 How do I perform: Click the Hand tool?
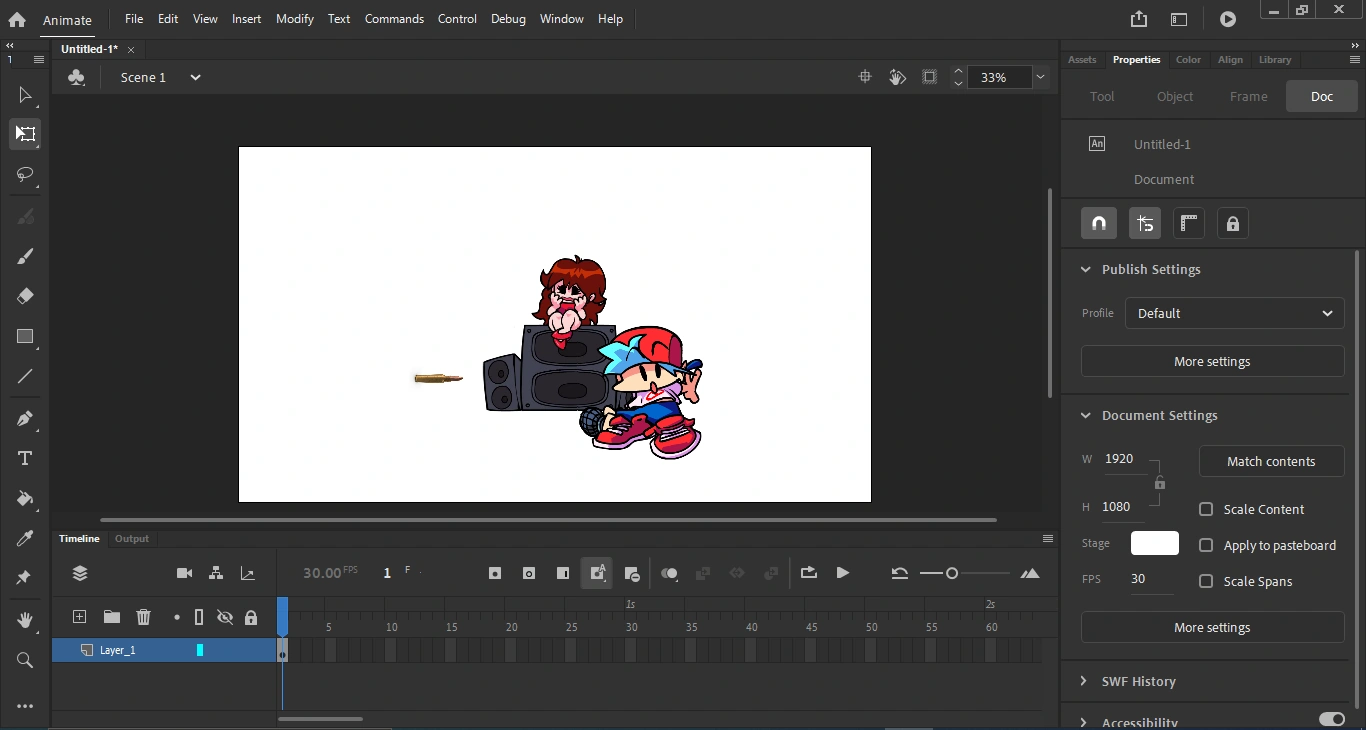coord(25,620)
